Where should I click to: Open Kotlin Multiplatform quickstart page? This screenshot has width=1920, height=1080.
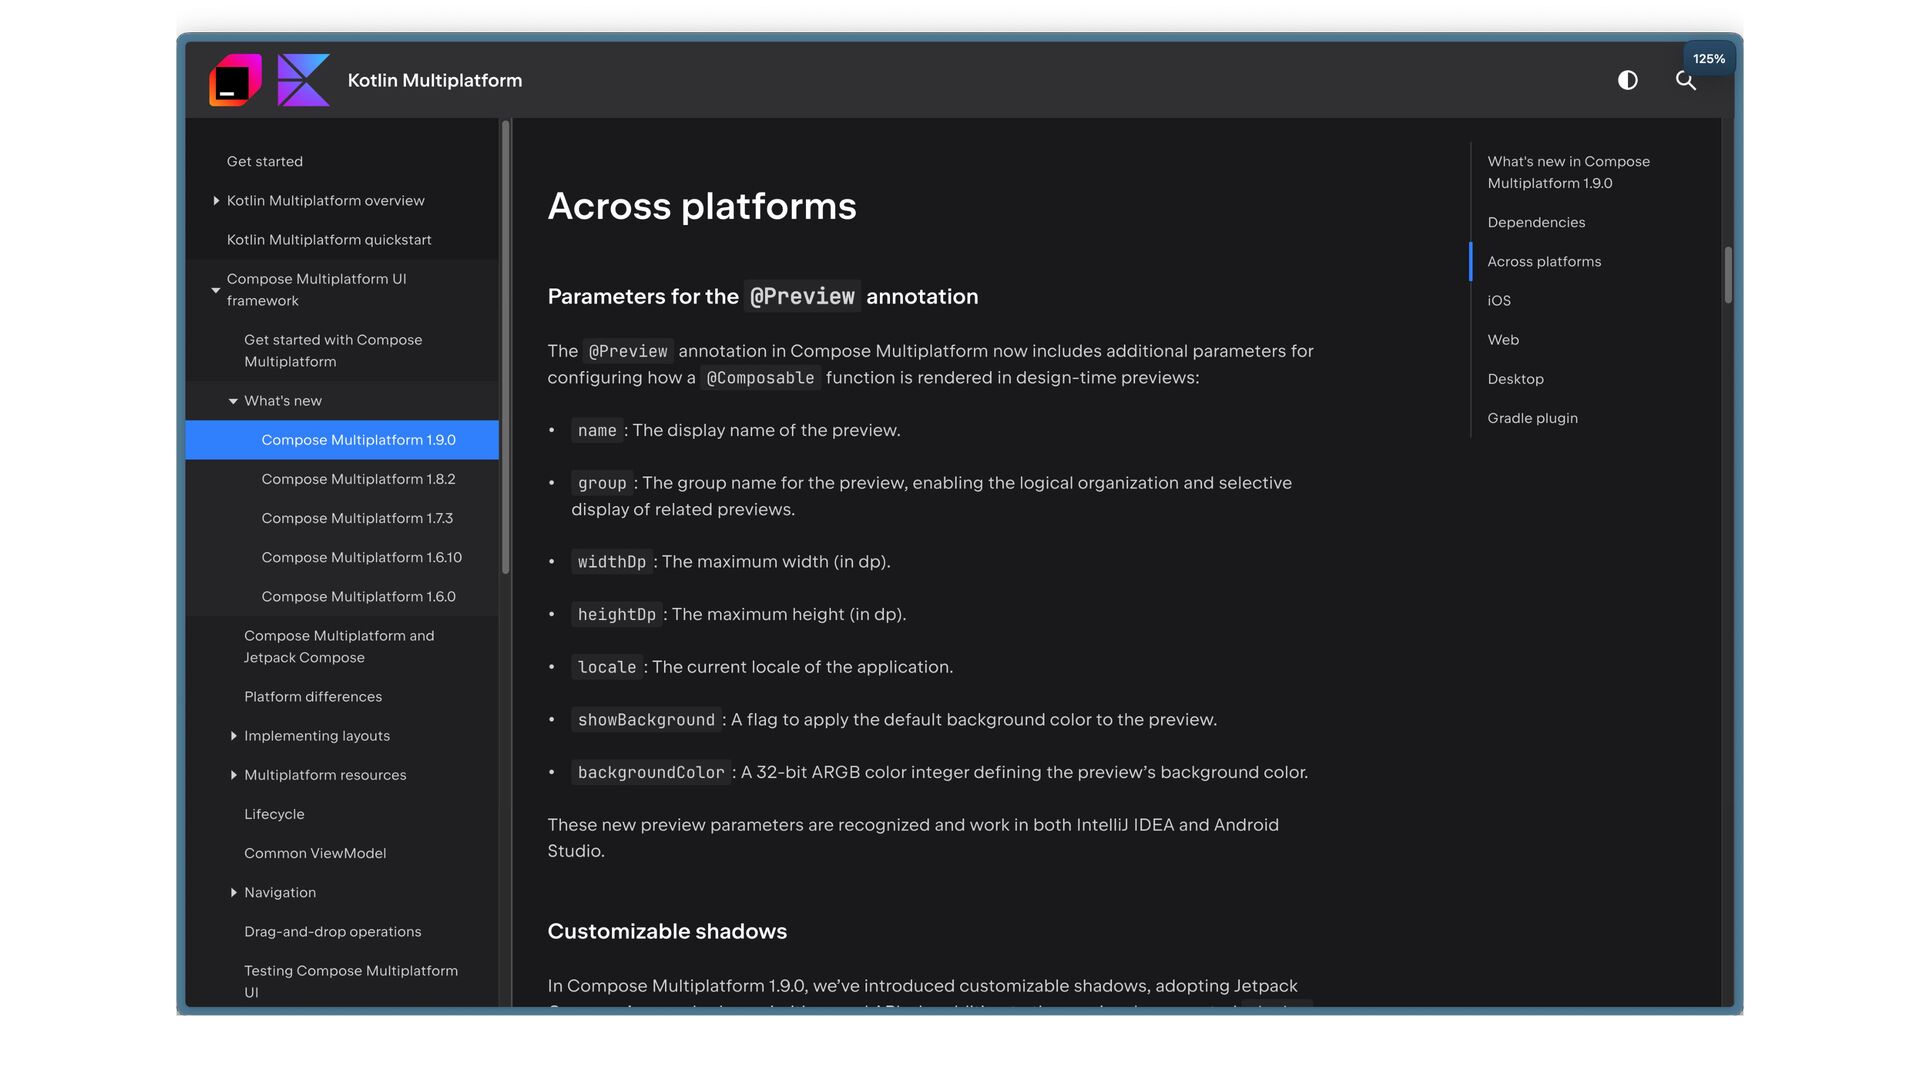coord(329,240)
